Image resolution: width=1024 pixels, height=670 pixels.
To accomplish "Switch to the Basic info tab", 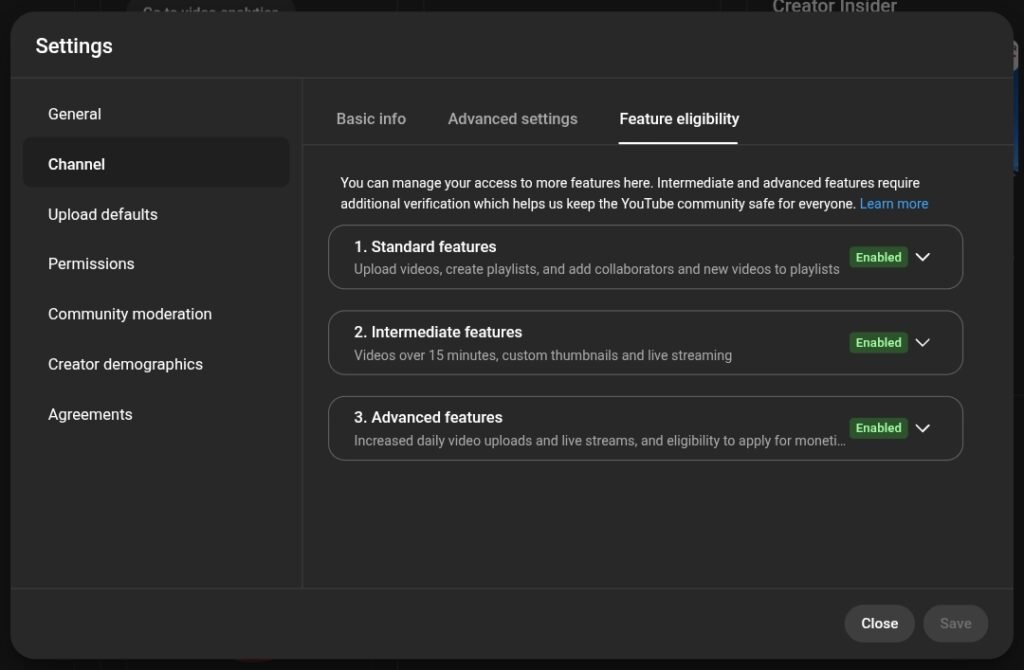I will coord(371,119).
